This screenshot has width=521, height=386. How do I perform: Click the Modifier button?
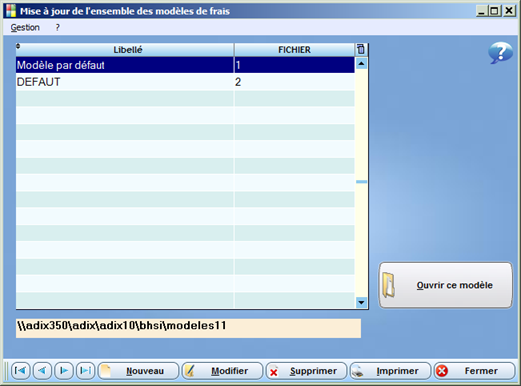tap(222, 371)
